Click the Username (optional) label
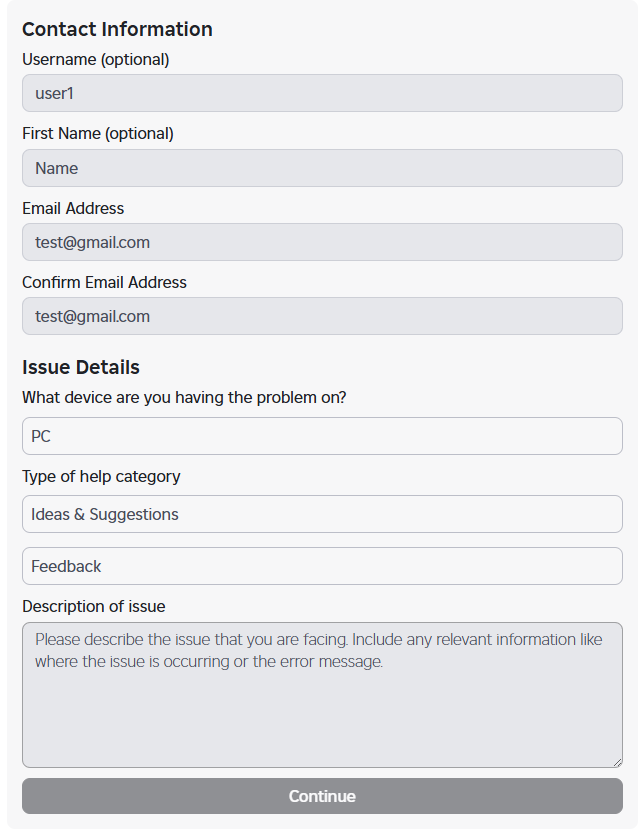The width and height of the screenshot is (643, 838). (96, 60)
